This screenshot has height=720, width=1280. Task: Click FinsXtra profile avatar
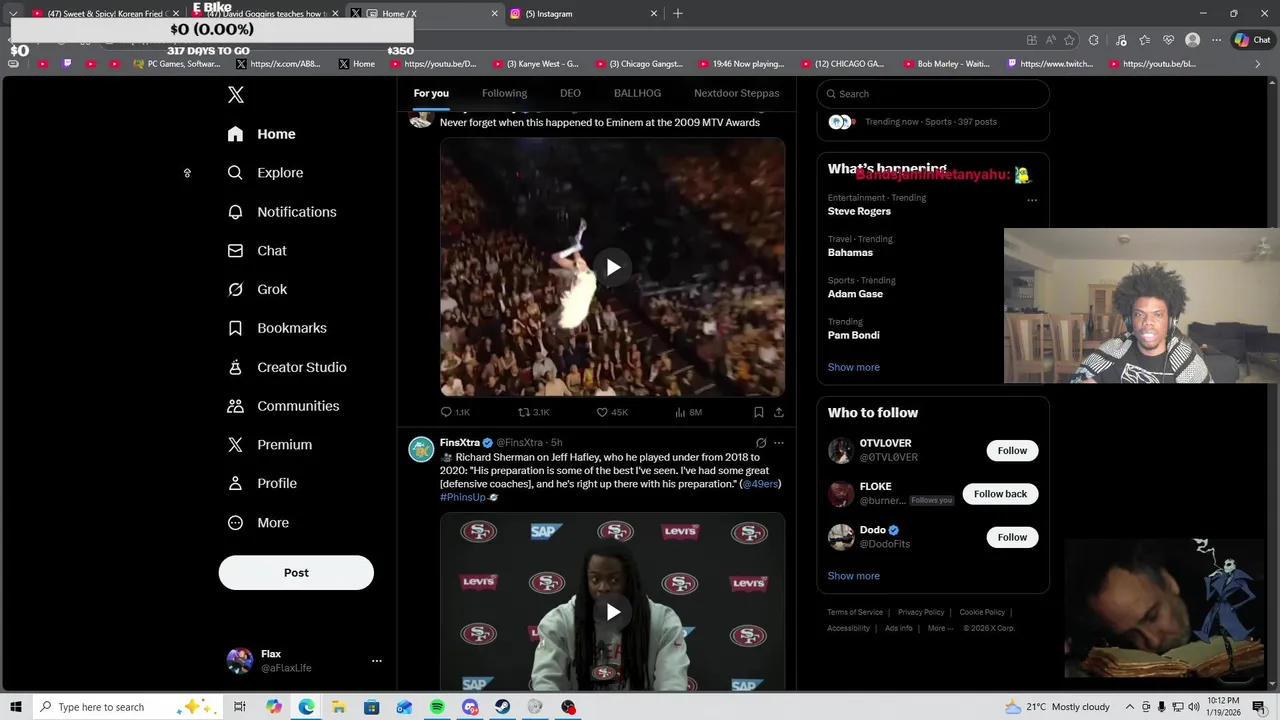[x=421, y=449]
